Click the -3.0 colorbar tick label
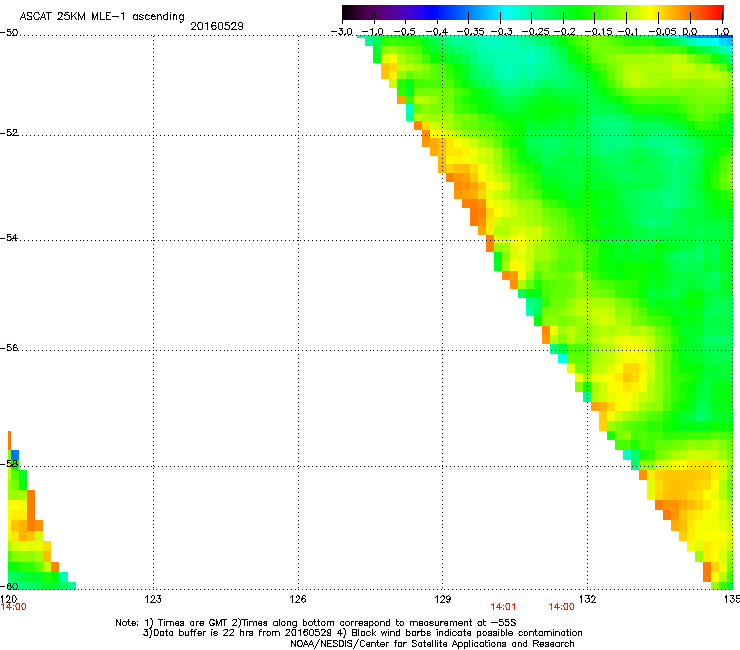This screenshot has height=650, width=740. pyautogui.click(x=342, y=32)
